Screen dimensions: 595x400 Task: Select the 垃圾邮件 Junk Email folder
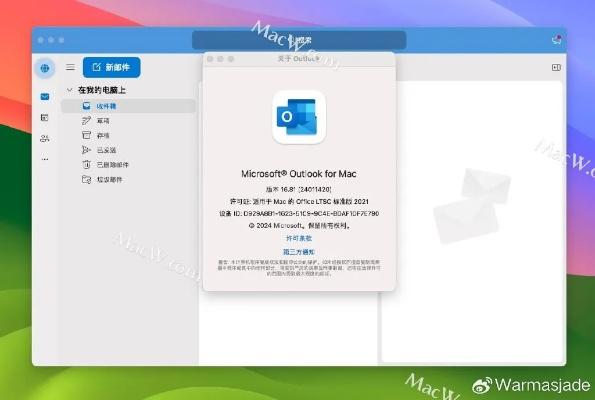(x=128, y=180)
